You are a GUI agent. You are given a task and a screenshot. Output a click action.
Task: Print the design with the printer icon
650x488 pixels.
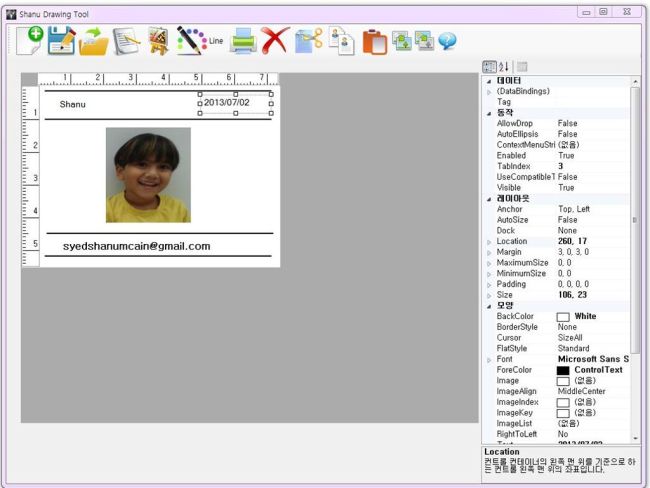[243, 41]
